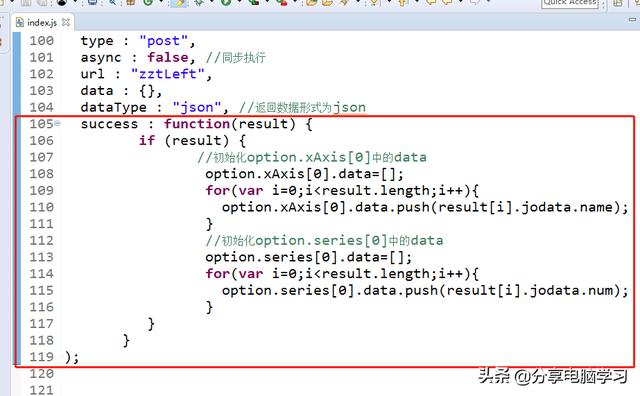Screen dimensions: 640x396
Task: Click the for keyword on line 109
Action: pos(218,191)
